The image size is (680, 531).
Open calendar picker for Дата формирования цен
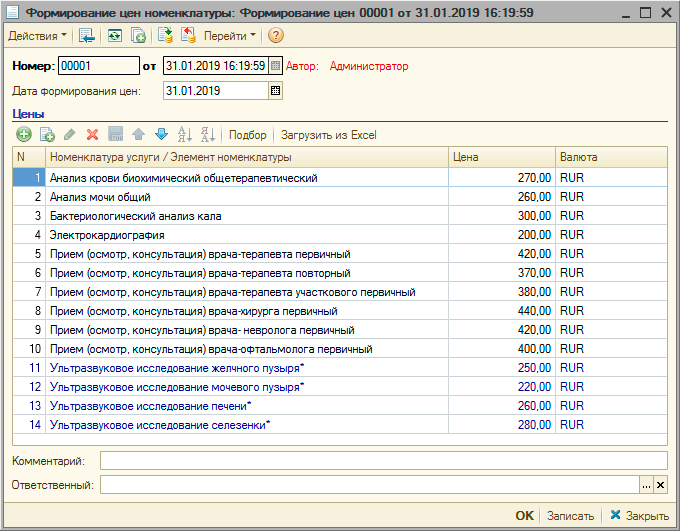pos(276,90)
